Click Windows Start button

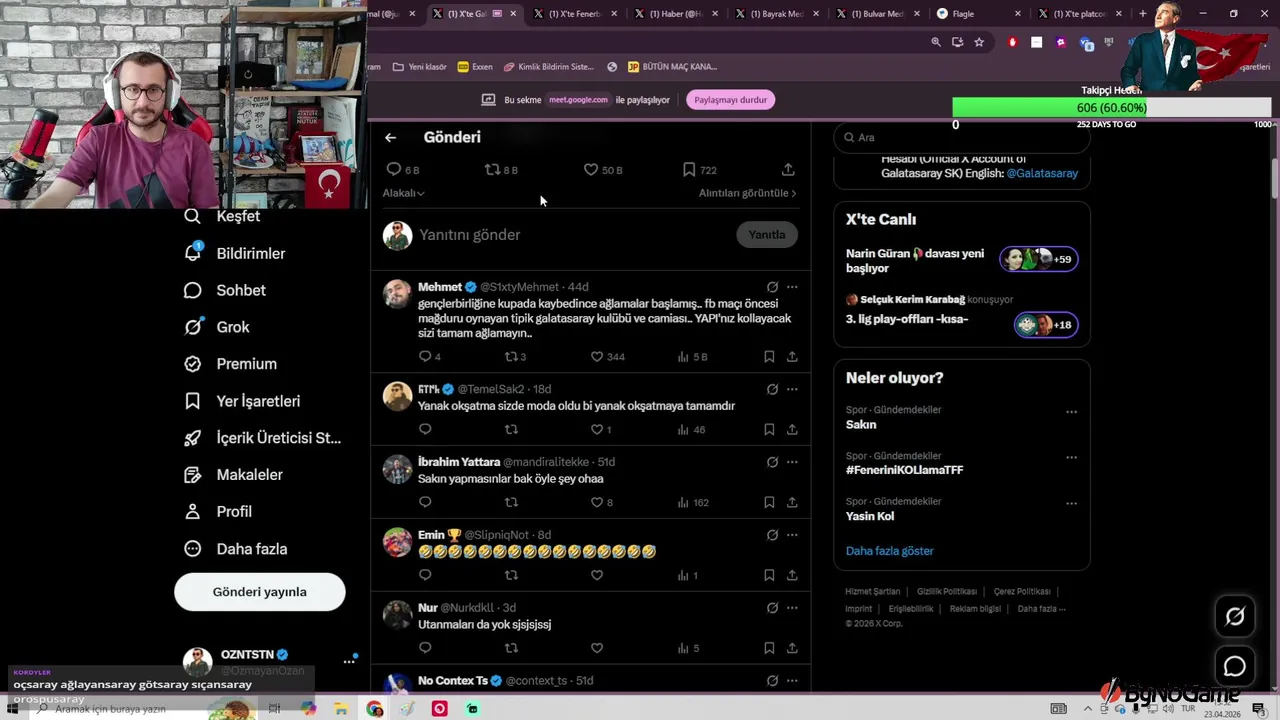click(x=12, y=709)
